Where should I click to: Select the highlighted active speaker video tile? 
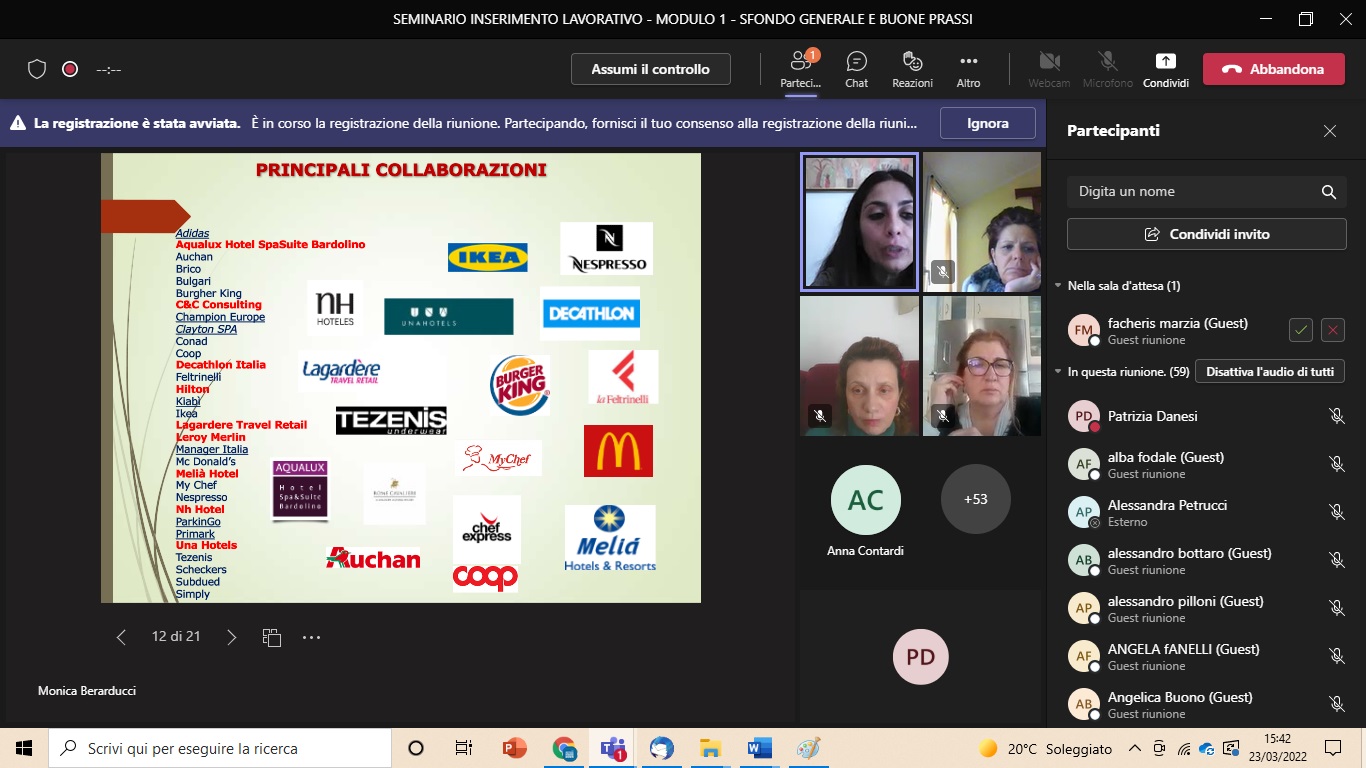click(x=860, y=222)
